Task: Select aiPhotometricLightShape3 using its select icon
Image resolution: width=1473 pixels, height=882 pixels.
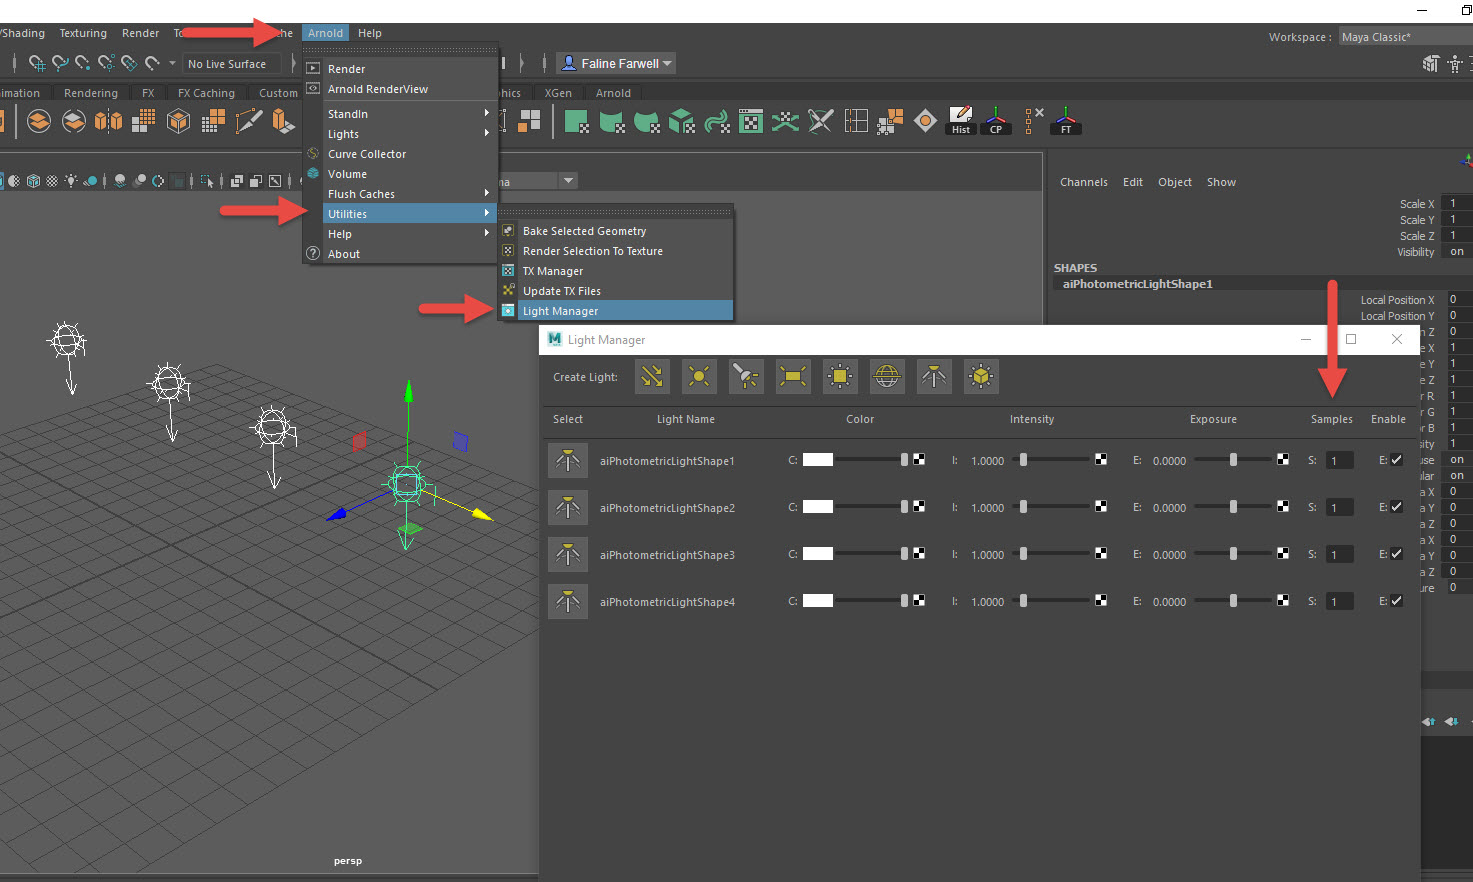Action: coord(568,555)
